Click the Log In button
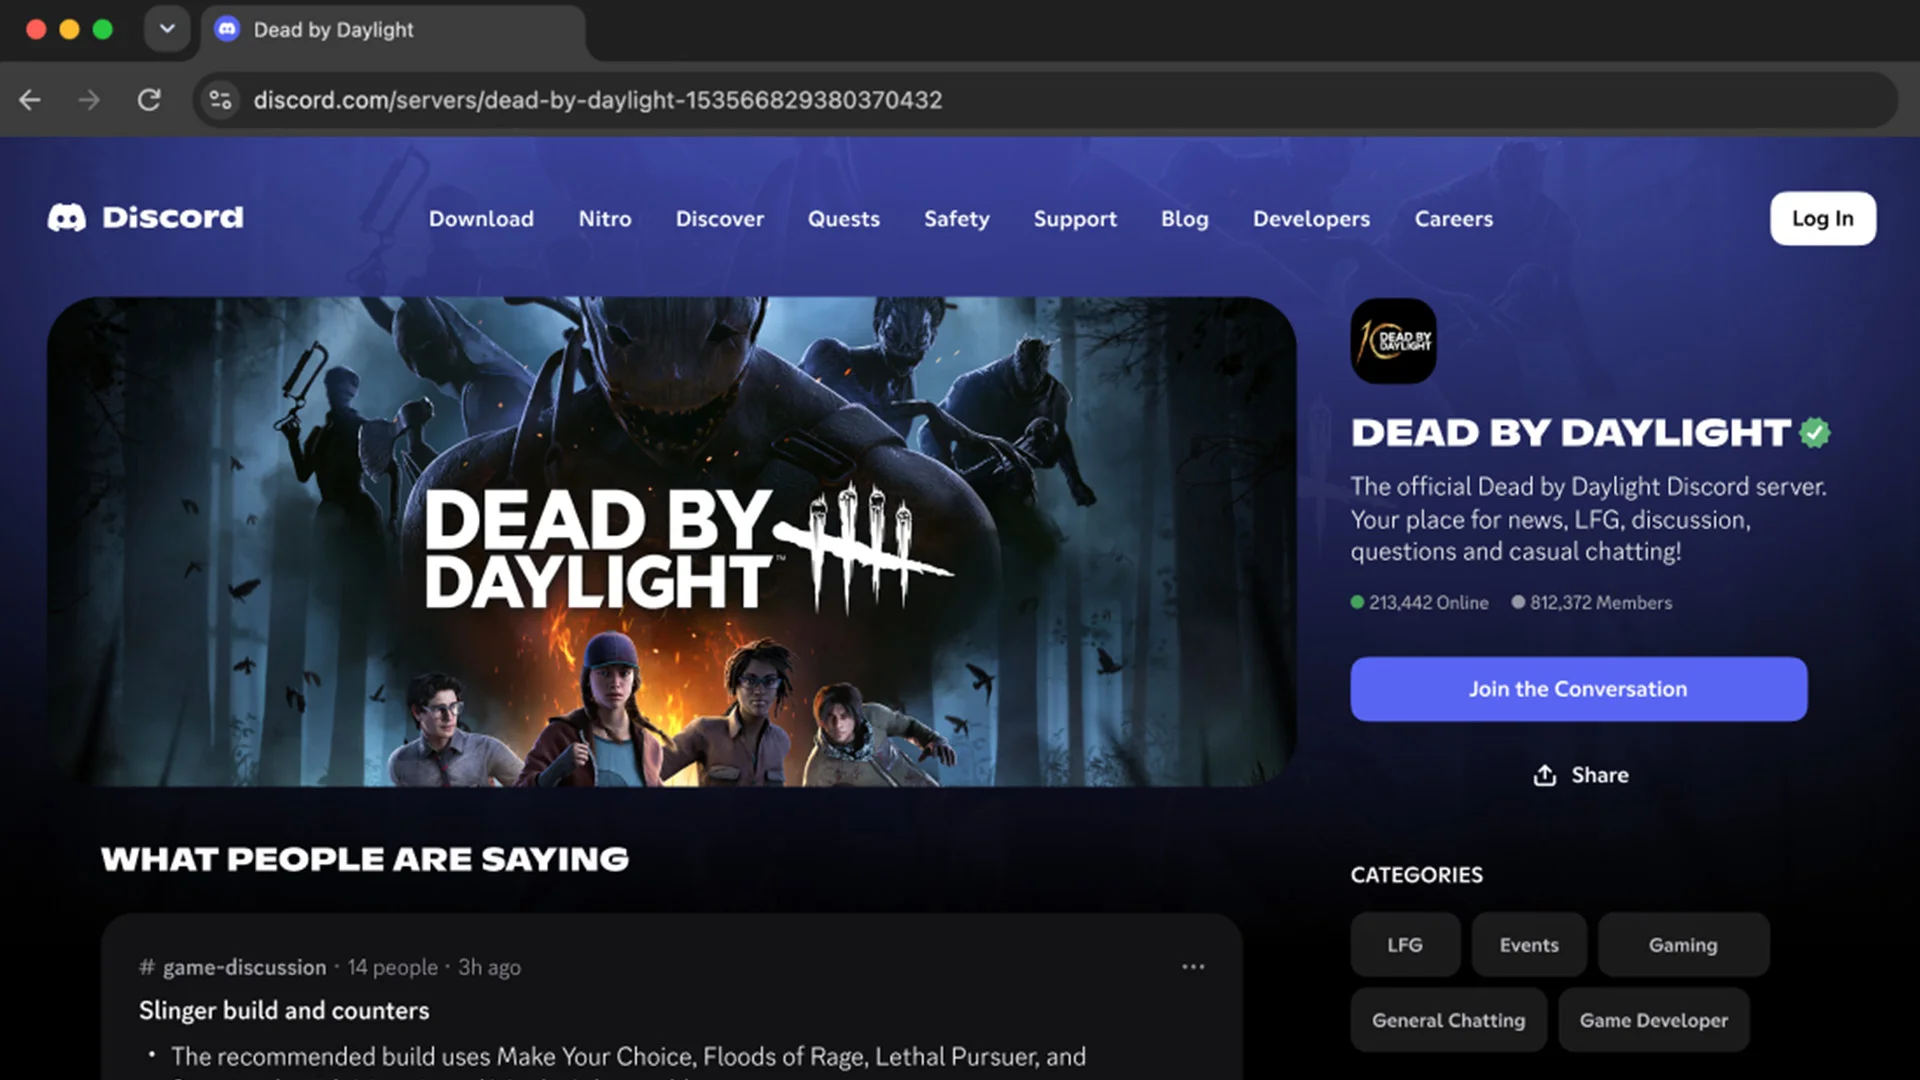1920x1080 pixels. [x=1823, y=218]
